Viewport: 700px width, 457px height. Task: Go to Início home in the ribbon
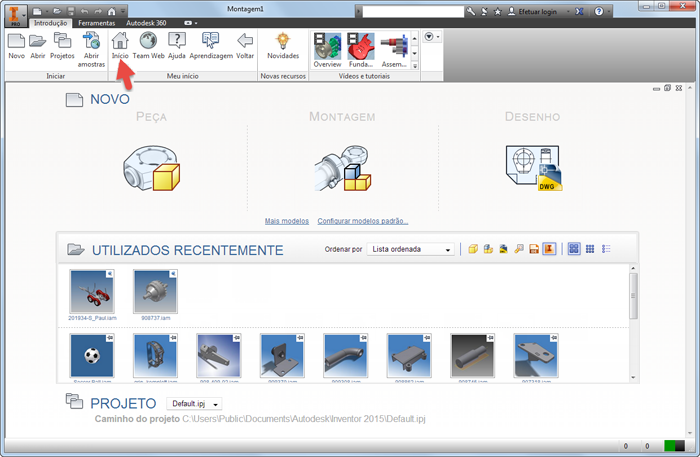coord(120,46)
